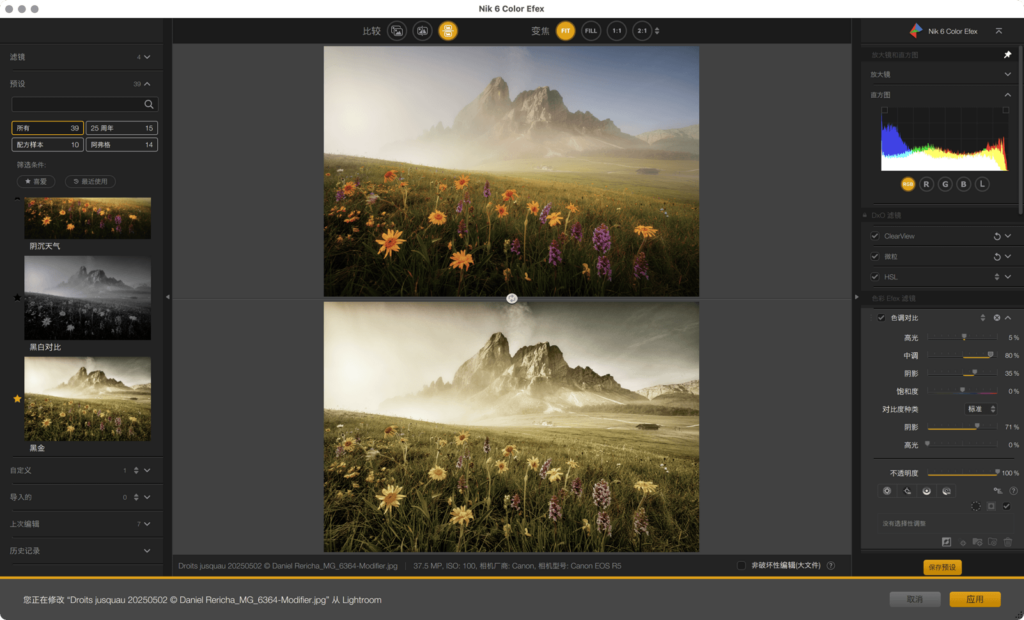
Task: Select the second control line tool icon
Action: (907, 491)
